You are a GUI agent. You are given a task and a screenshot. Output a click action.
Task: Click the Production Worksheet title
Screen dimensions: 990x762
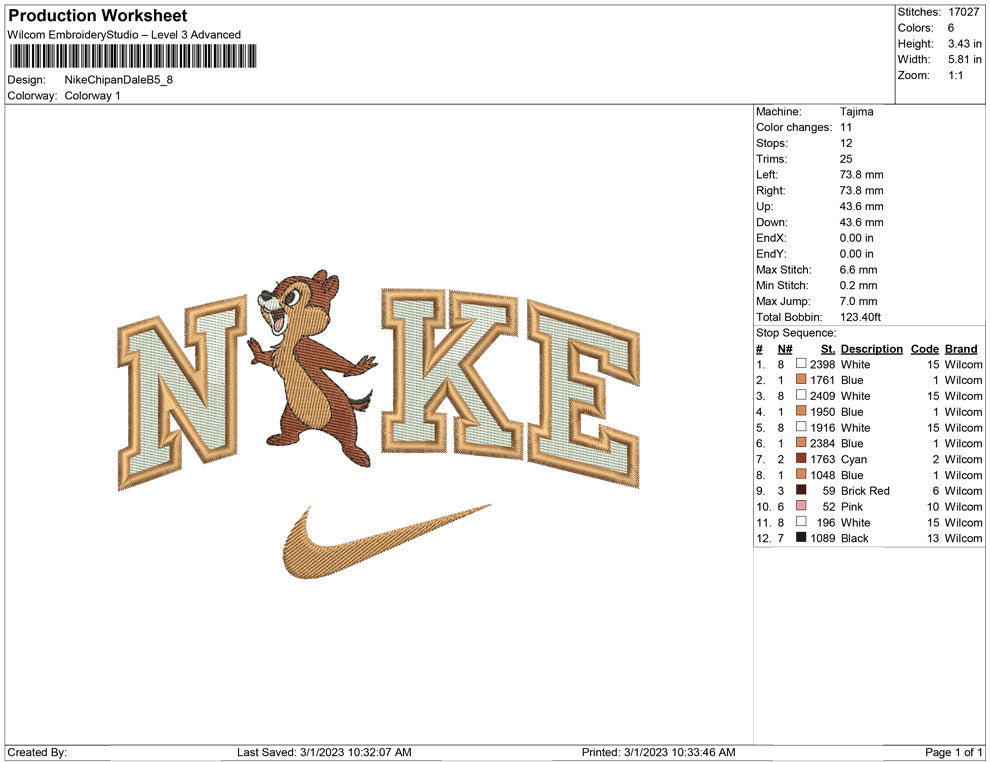98,16
